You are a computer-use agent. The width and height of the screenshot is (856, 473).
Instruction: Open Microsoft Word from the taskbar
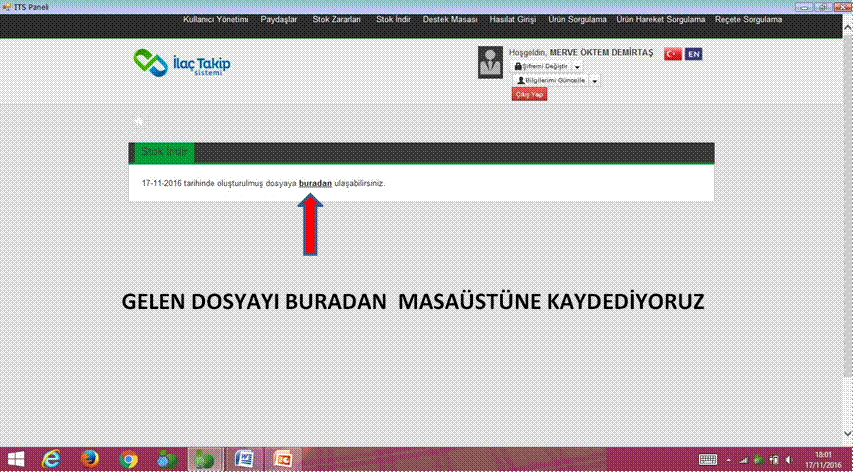(244, 459)
